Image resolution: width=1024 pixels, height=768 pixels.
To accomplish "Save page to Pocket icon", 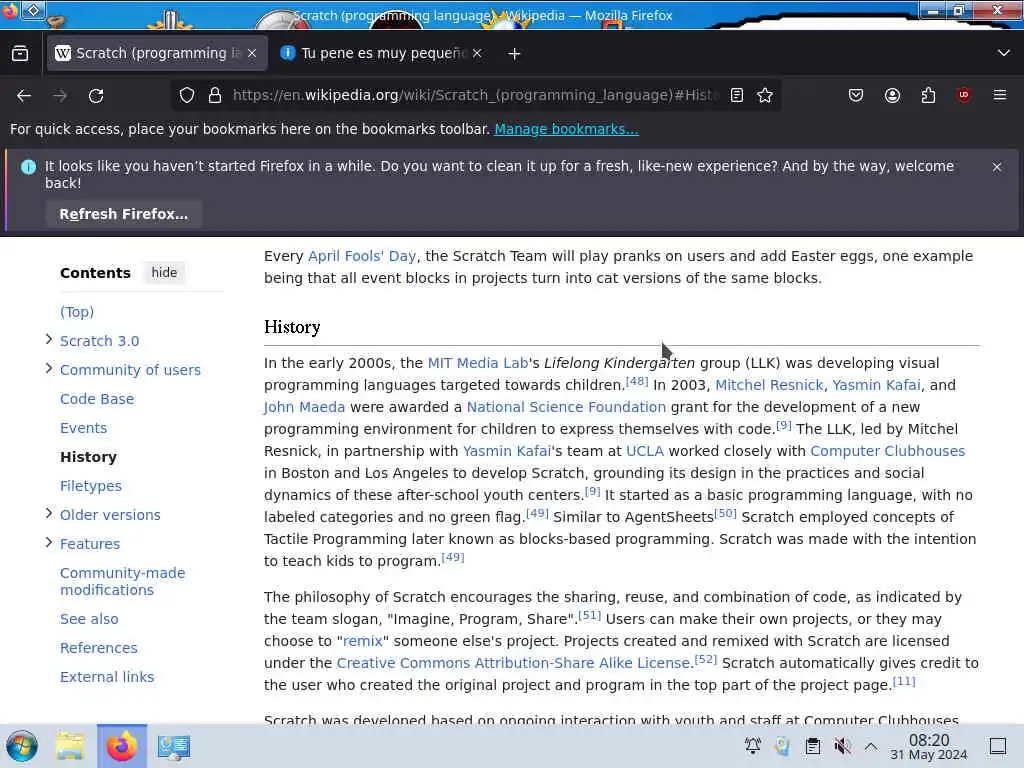I will point(856,95).
